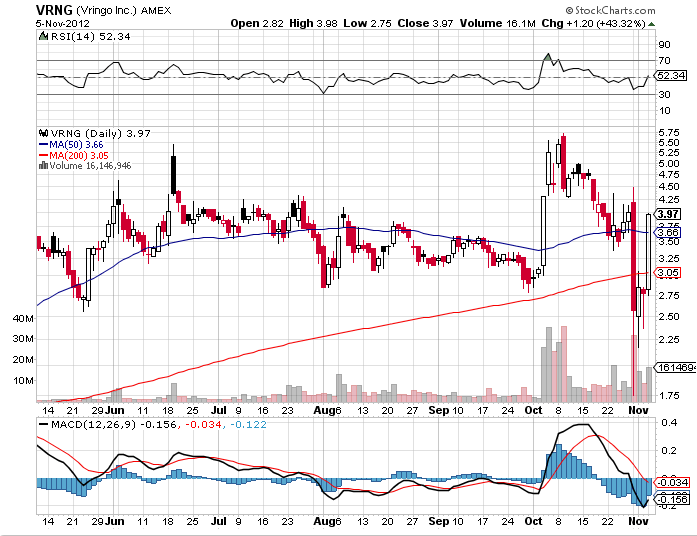
Task: Click the 'VRNG (Daily) 3.97' legend text
Action: (x=100, y=133)
